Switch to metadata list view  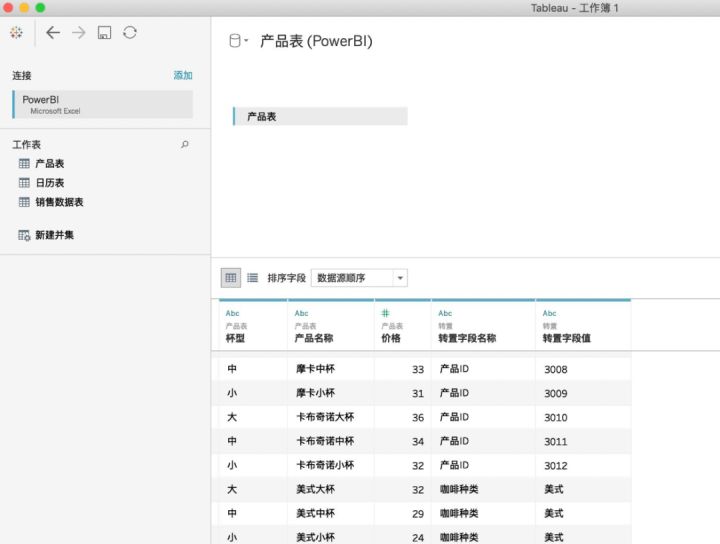click(x=253, y=278)
